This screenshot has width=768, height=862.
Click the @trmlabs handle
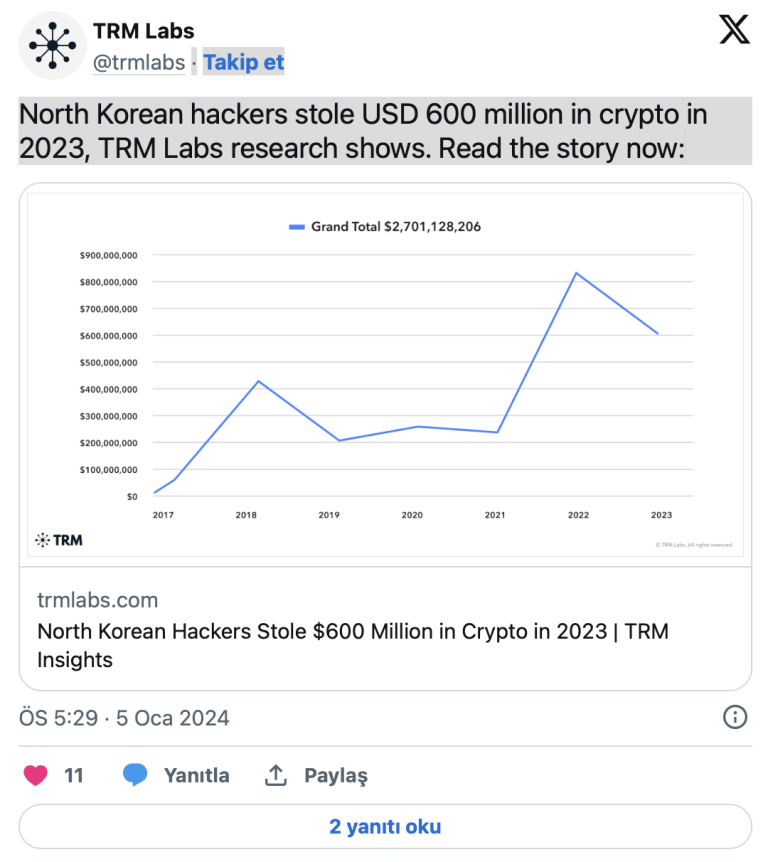point(139,63)
